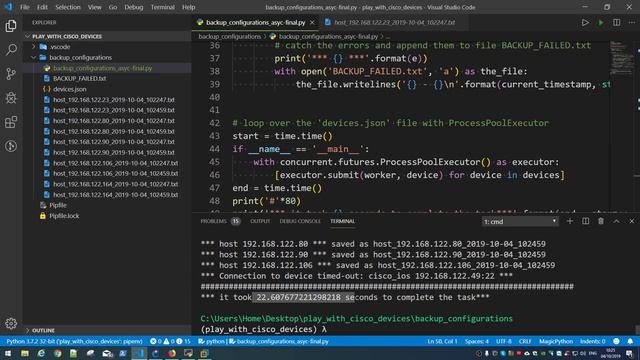Image resolution: width=640 pixels, height=360 pixels.
Task: Change indentation via 'Spaces: 4'
Action: pyautogui.click(x=476, y=341)
